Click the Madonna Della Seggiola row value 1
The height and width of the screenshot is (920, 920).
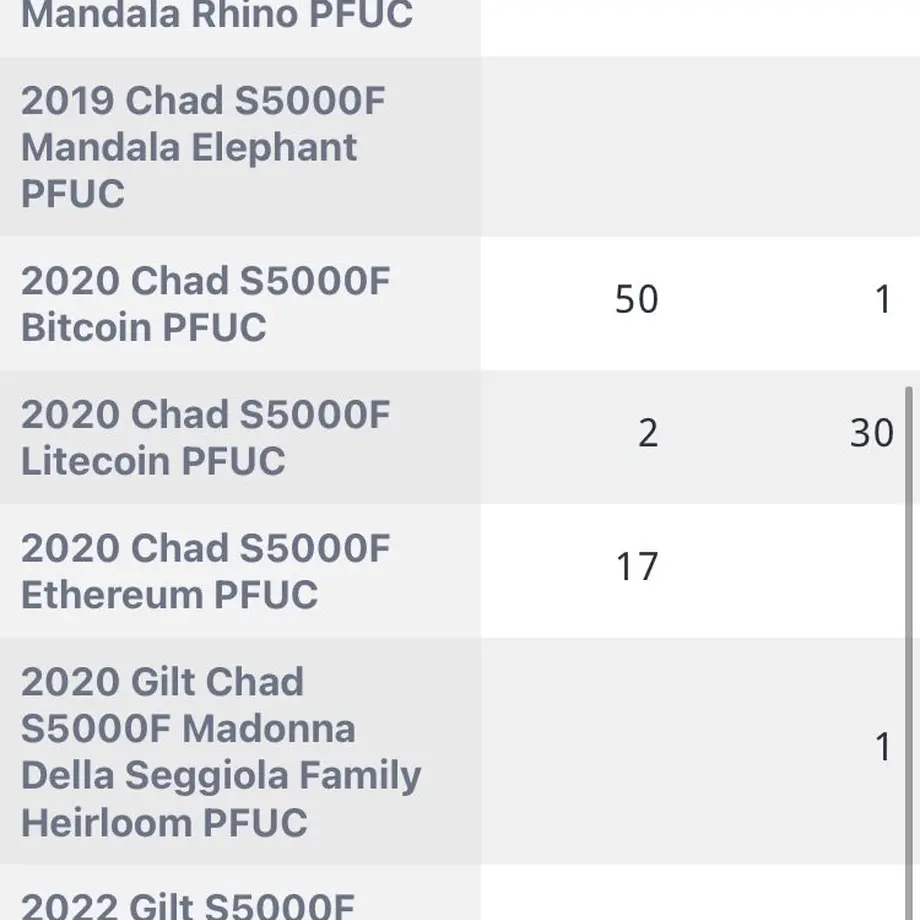(x=884, y=747)
